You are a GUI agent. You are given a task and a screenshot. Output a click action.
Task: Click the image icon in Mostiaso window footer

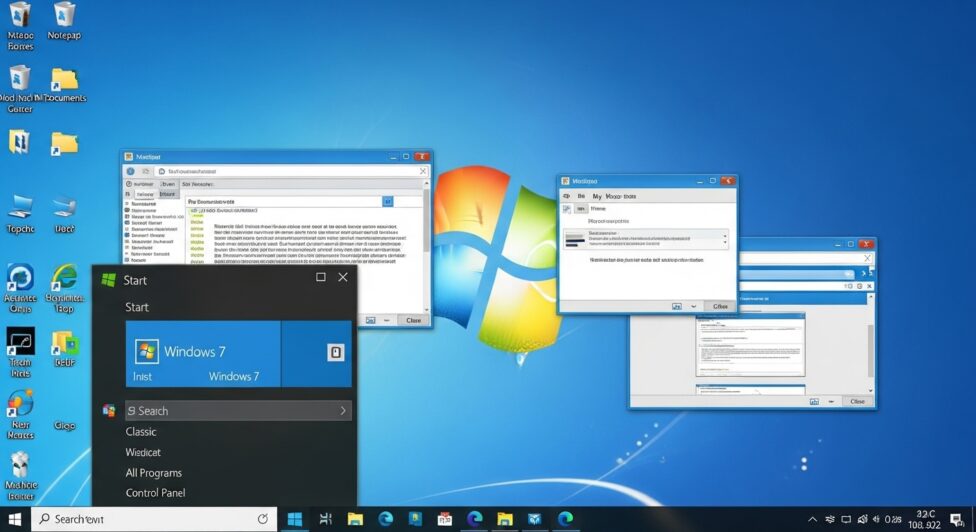(x=677, y=306)
